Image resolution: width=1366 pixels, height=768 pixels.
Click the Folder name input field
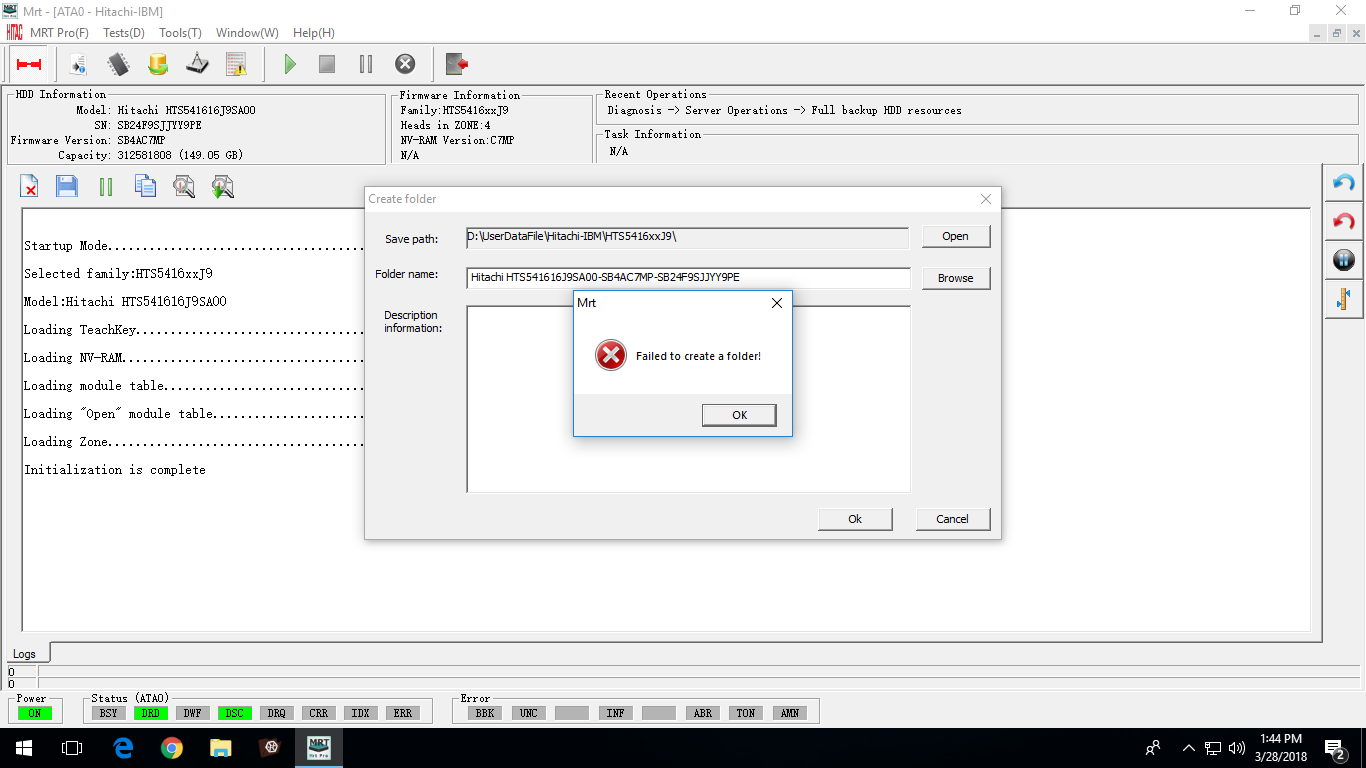(x=688, y=278)
